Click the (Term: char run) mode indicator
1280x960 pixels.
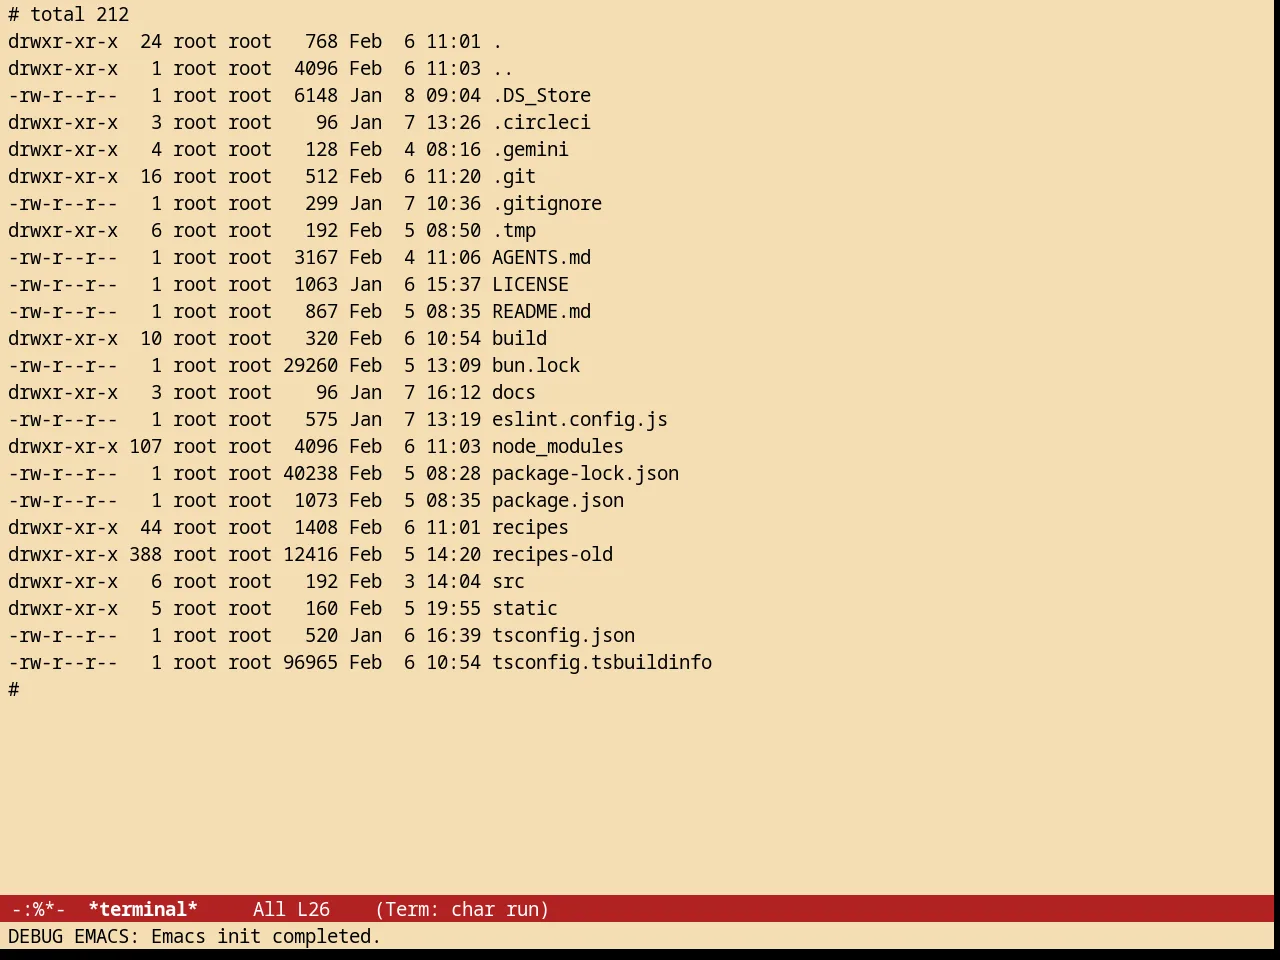coord(462,909)
